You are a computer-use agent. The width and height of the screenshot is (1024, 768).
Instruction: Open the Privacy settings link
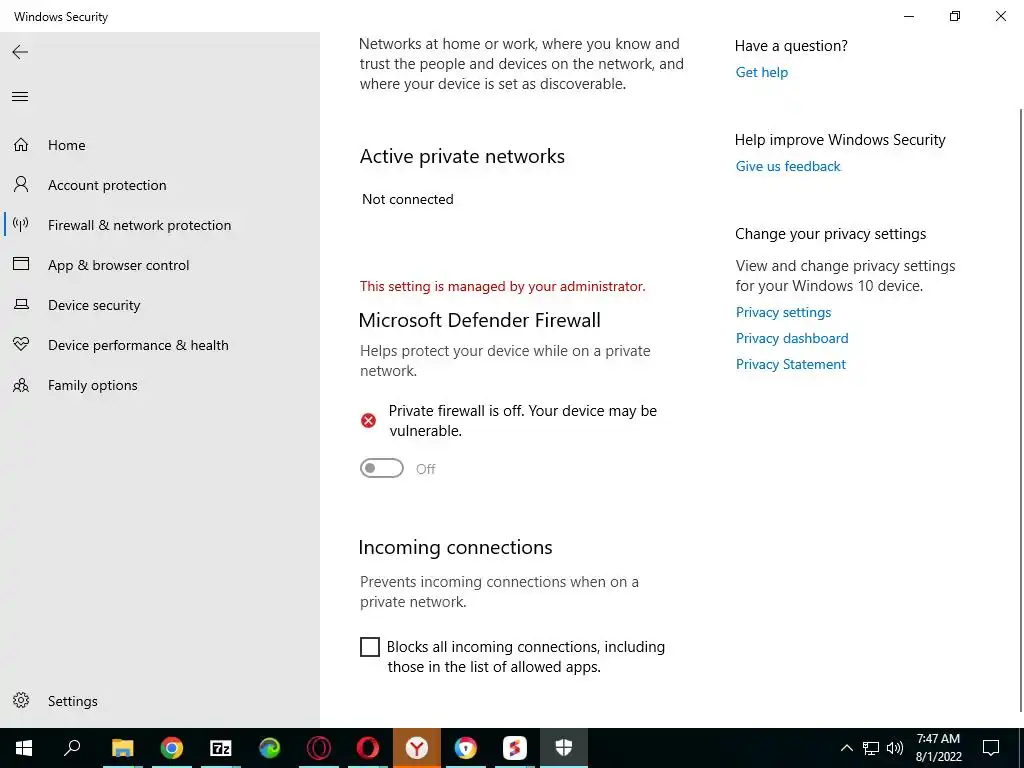click(784, 312)
